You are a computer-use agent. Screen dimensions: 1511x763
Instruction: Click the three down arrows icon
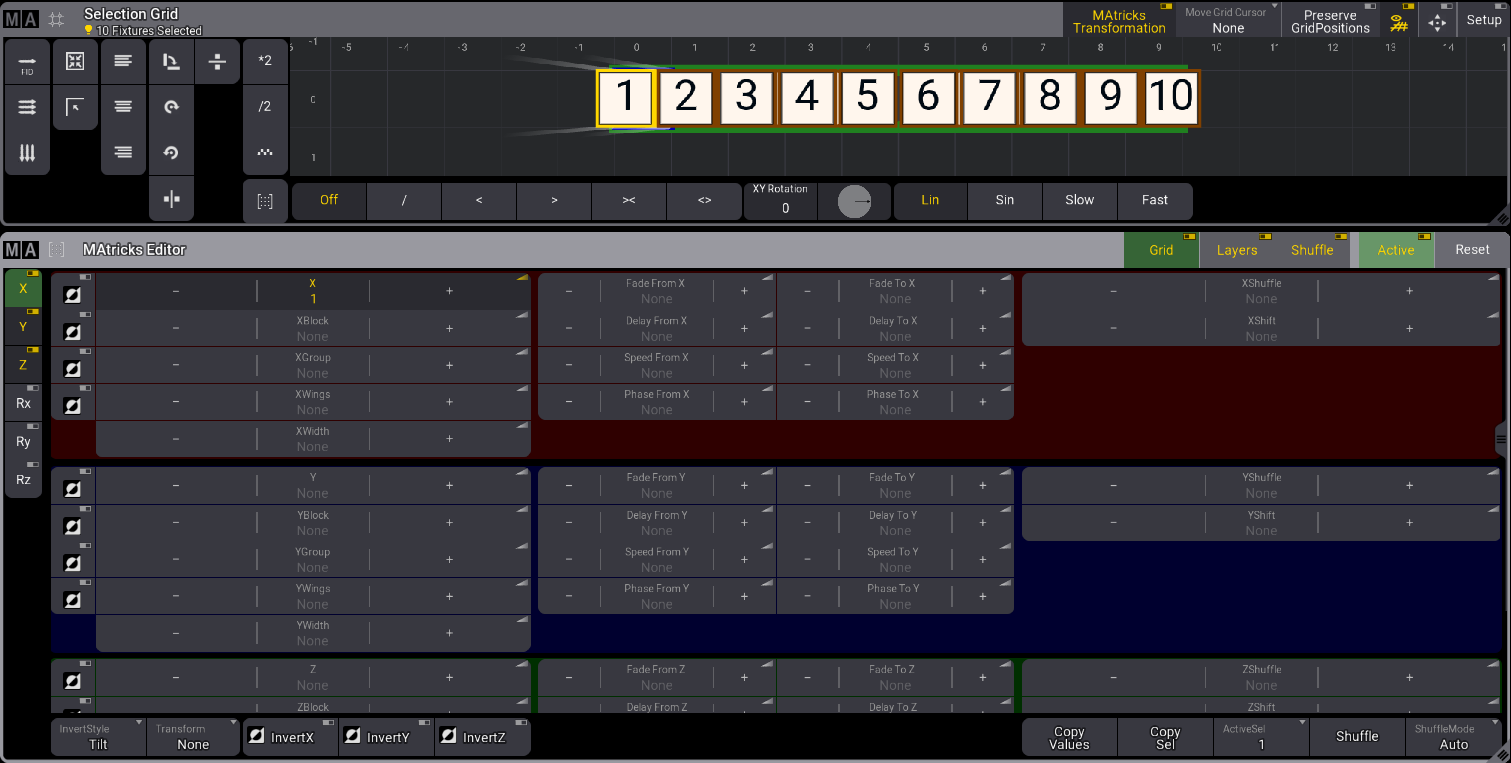click(x=27, y=153)
